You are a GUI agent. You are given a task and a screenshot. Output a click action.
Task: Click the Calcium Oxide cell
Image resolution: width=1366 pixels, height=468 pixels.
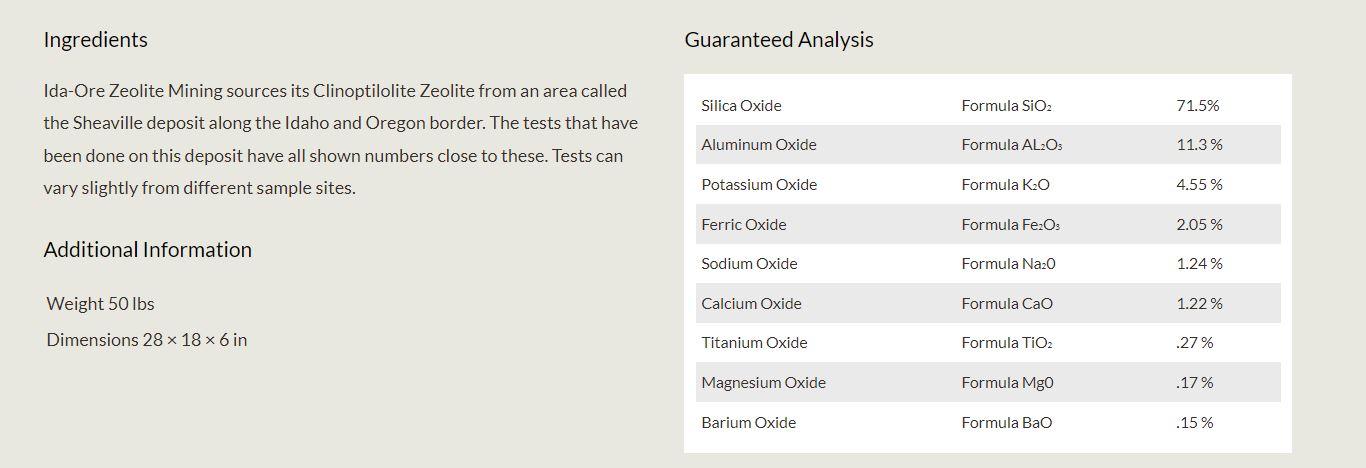click(x=751, y=304)
